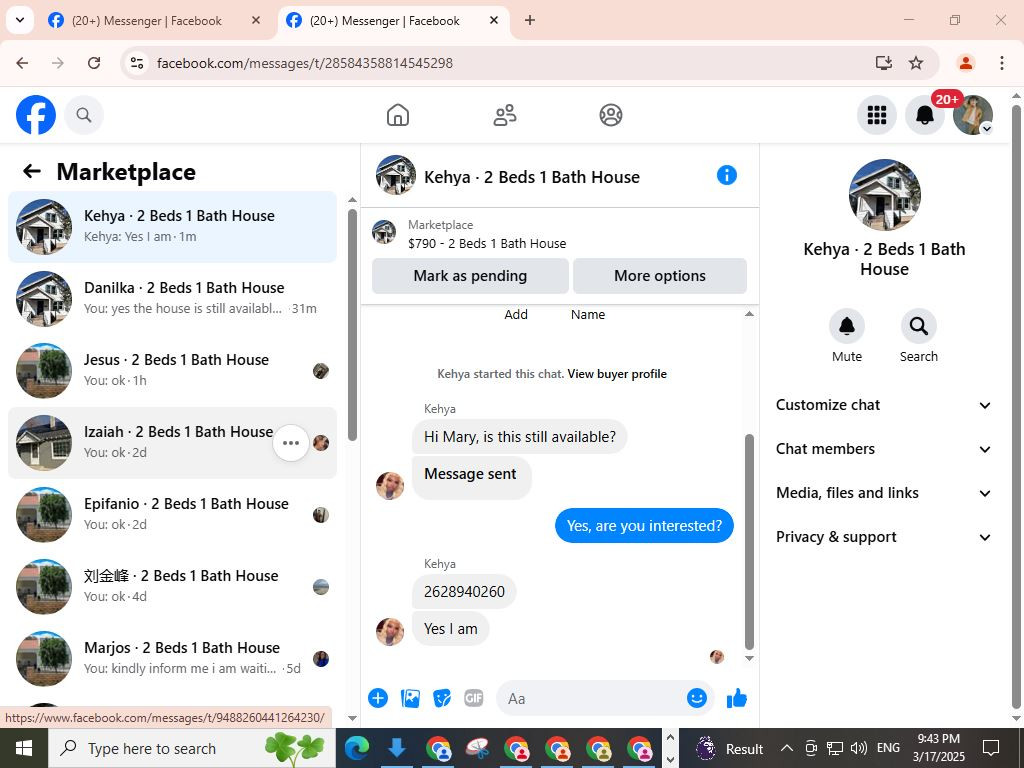Click the More options button

click(x=660, y=276)
